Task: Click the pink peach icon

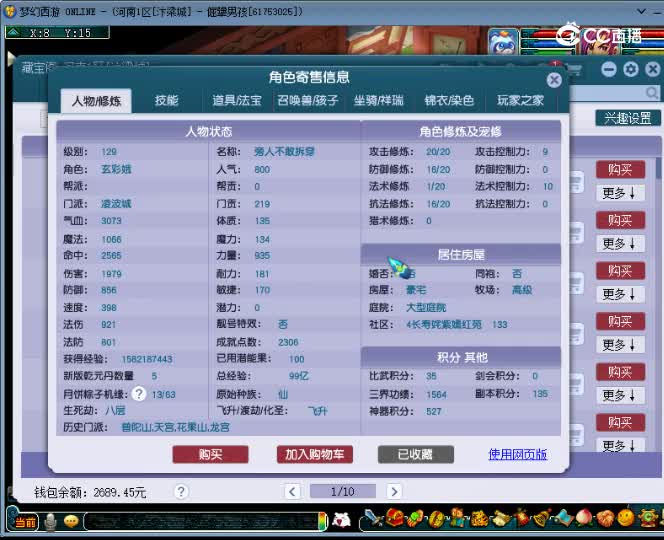Action: (x=584, y=518)
